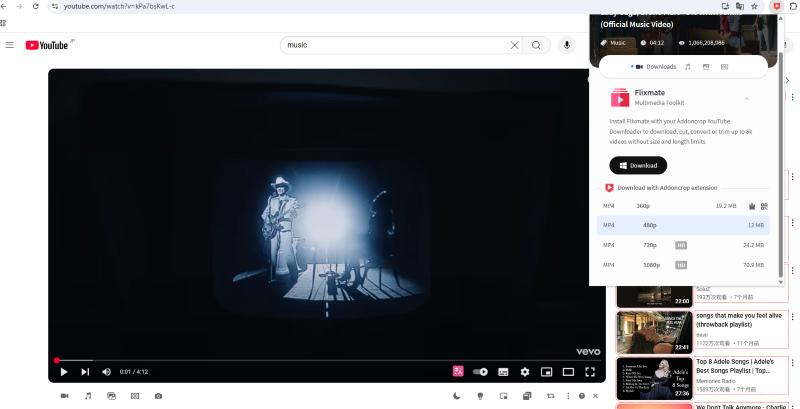
Task: Select the MP4 1080p HD download row
Action: (x=683, y=265)
